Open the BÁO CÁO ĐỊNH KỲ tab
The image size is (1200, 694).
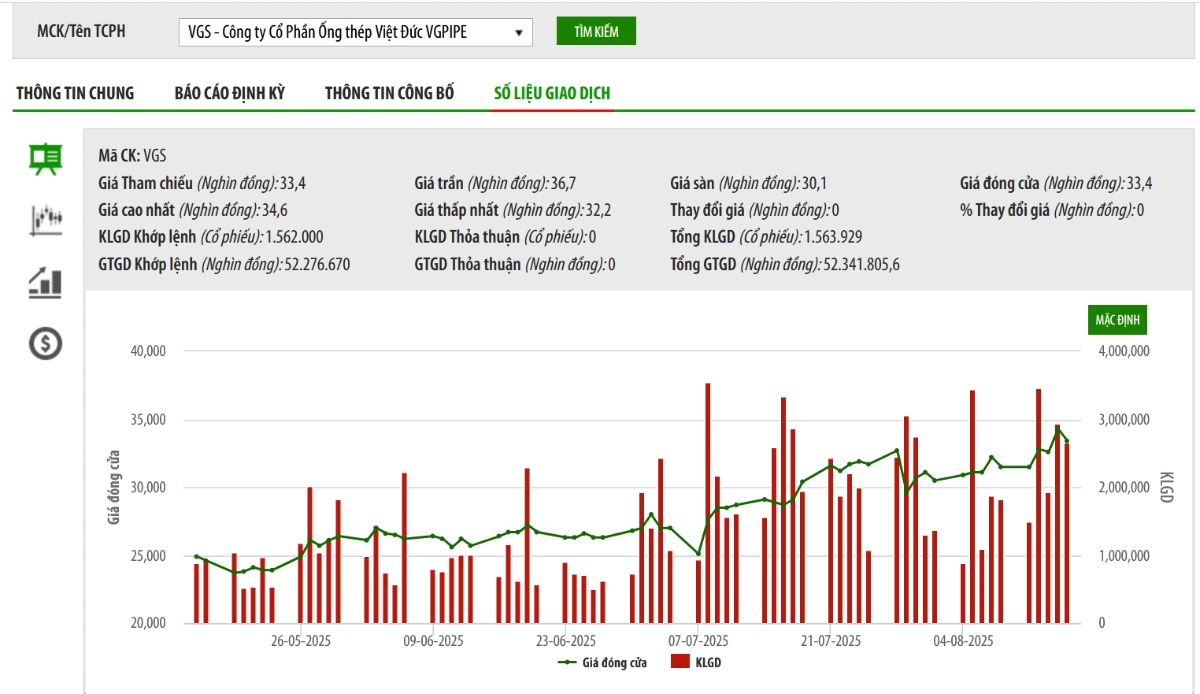(x=229, y=93)
